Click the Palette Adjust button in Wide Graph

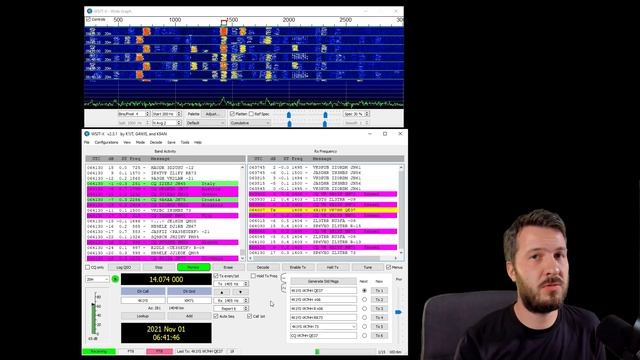[213, 114]
